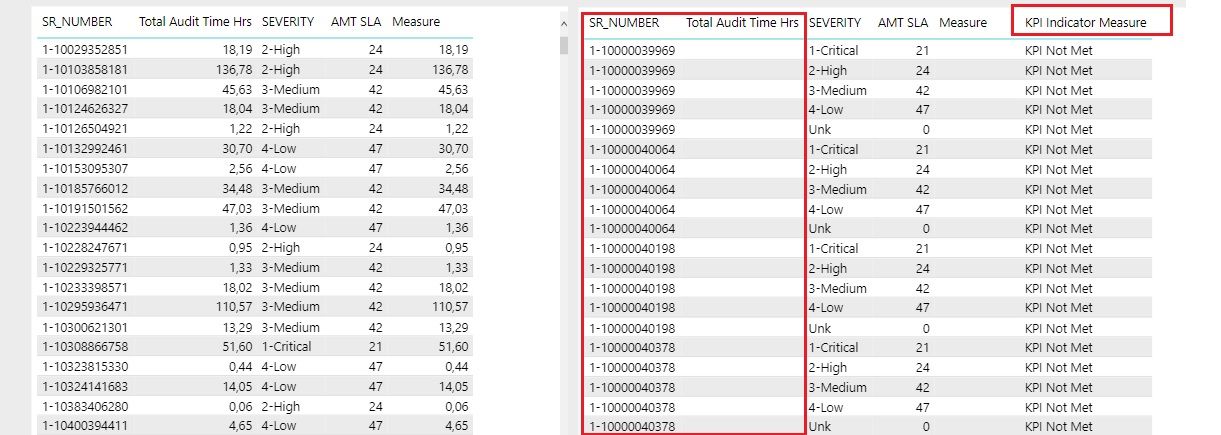Click 1-Critical severity for SR 1-10000040064
This screenshot has height=435, width=1221.
point(833,150)
